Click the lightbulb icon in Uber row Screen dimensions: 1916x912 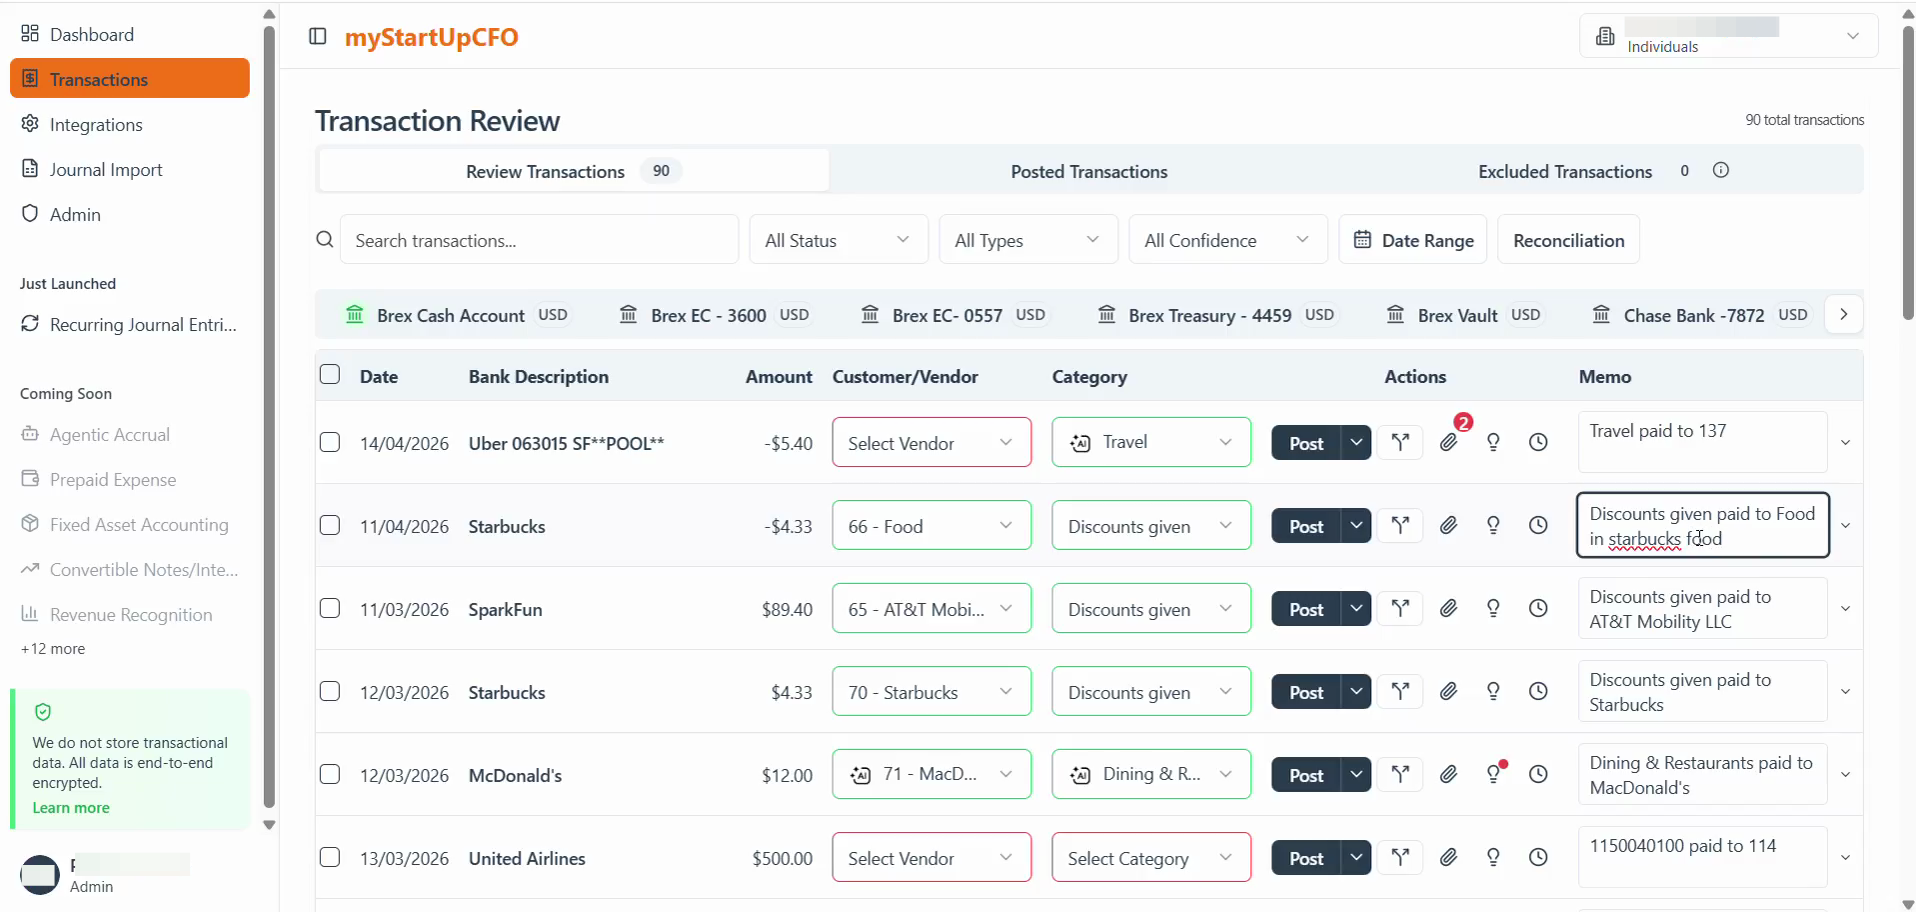(x=1493, y=442)
